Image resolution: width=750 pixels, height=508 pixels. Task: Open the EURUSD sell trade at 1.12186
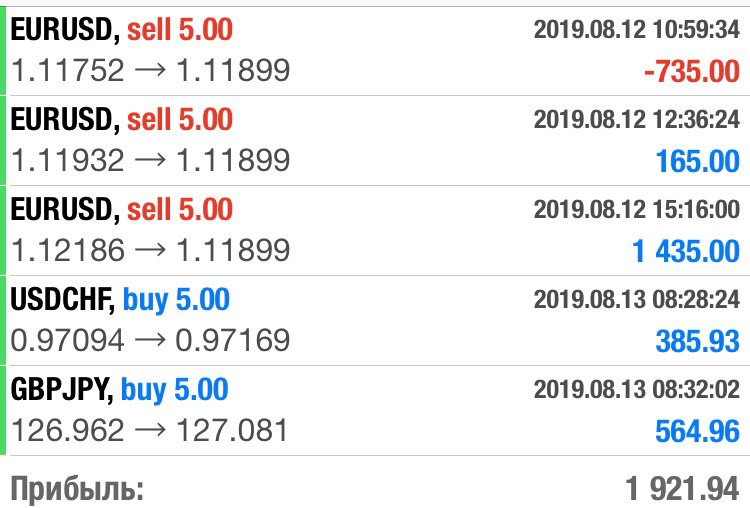pos(375,231)
